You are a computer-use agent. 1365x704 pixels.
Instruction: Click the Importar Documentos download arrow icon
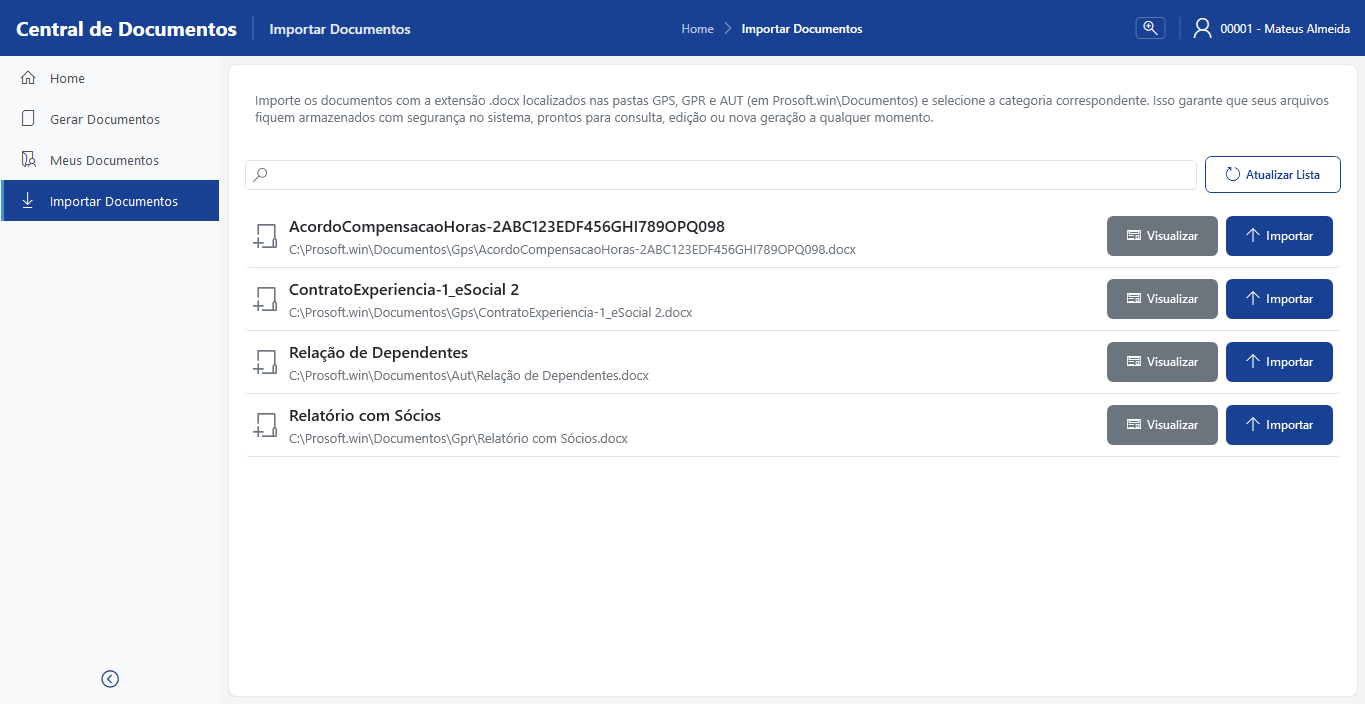pyautogui.click(x=28, y=201)
